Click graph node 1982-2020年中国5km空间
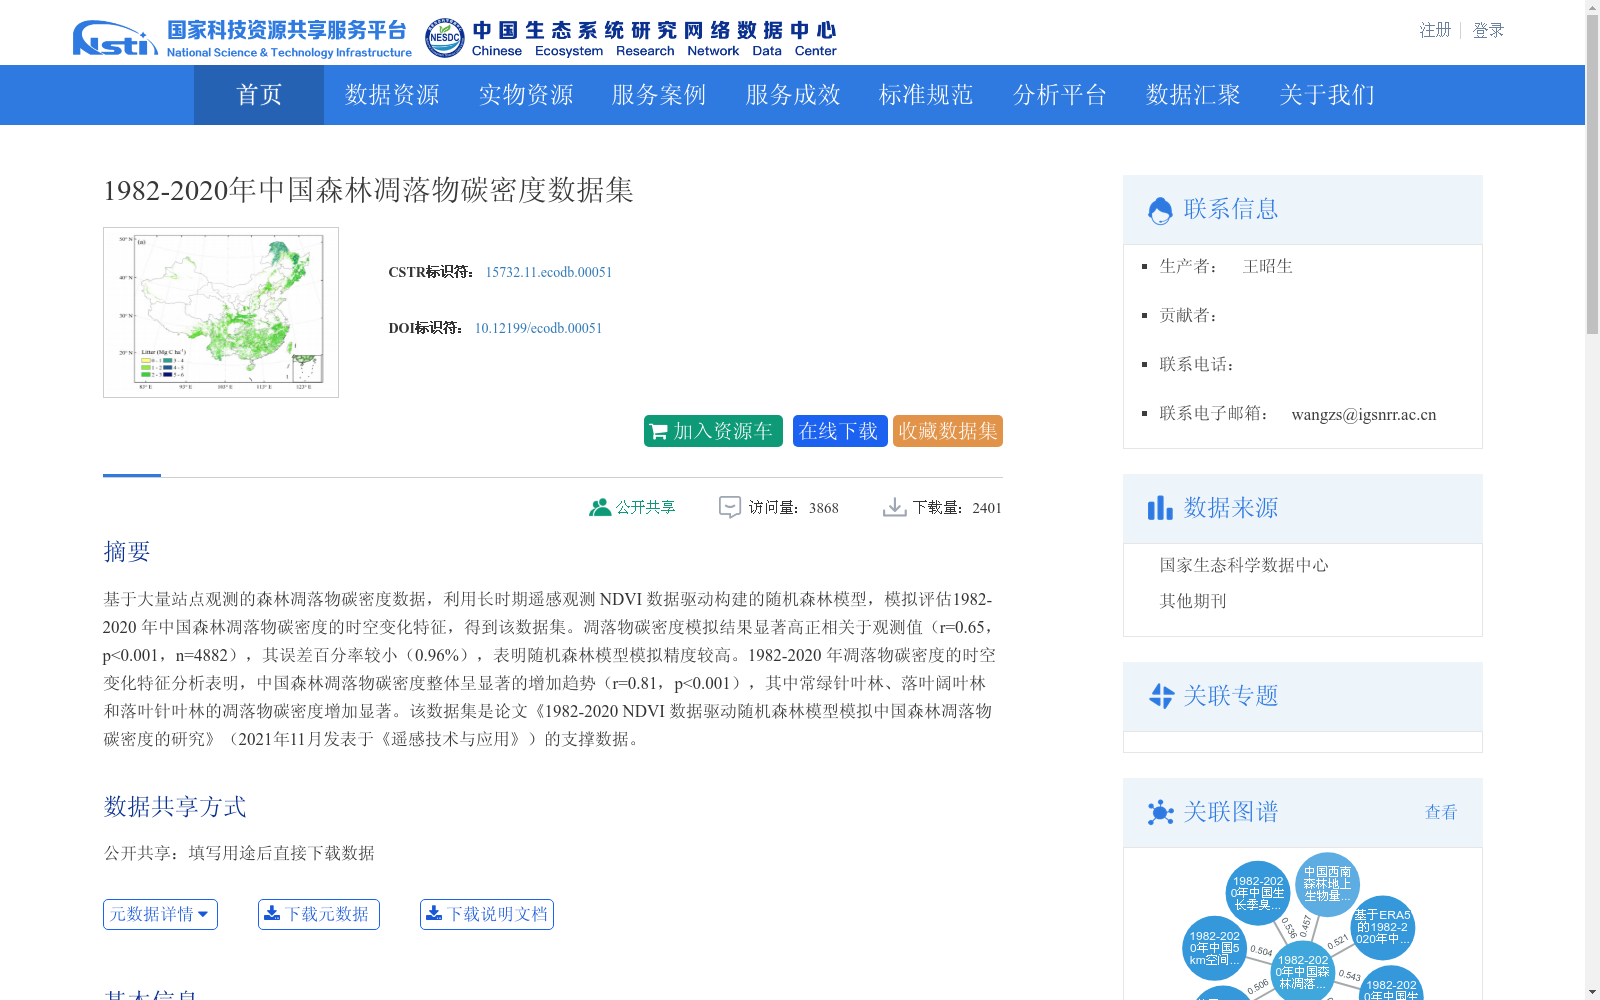 coord(1214,948)
